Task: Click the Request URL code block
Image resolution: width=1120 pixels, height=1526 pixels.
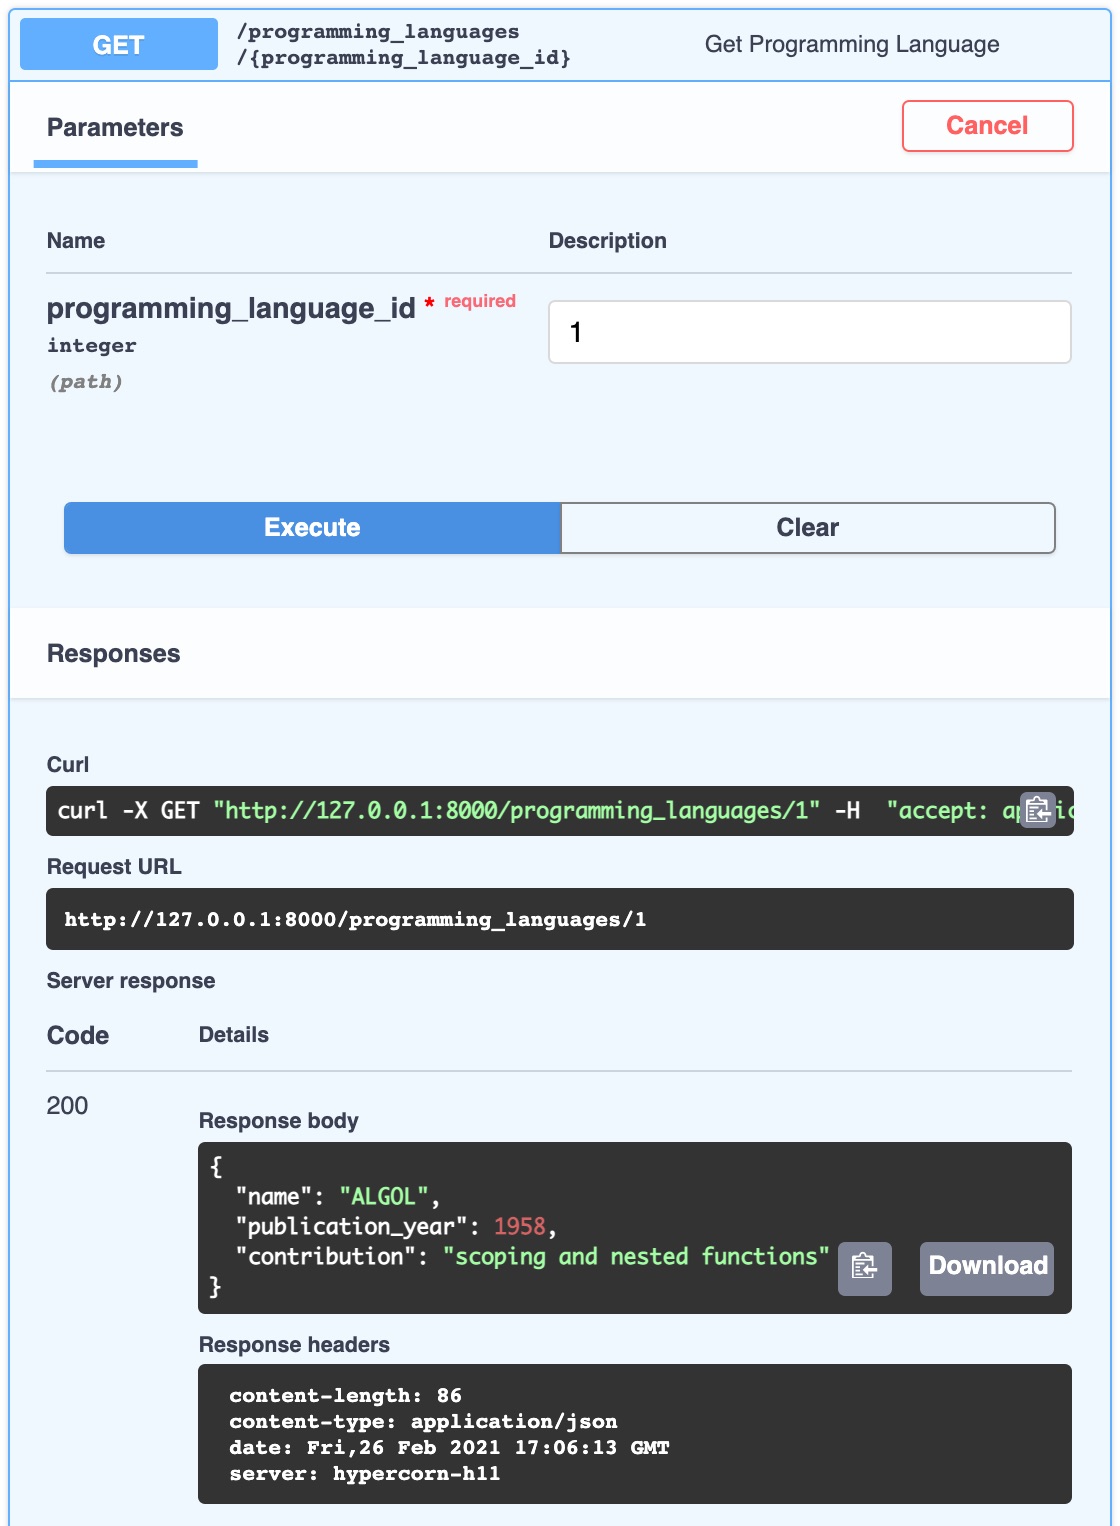Action: (x=559, y=919)
